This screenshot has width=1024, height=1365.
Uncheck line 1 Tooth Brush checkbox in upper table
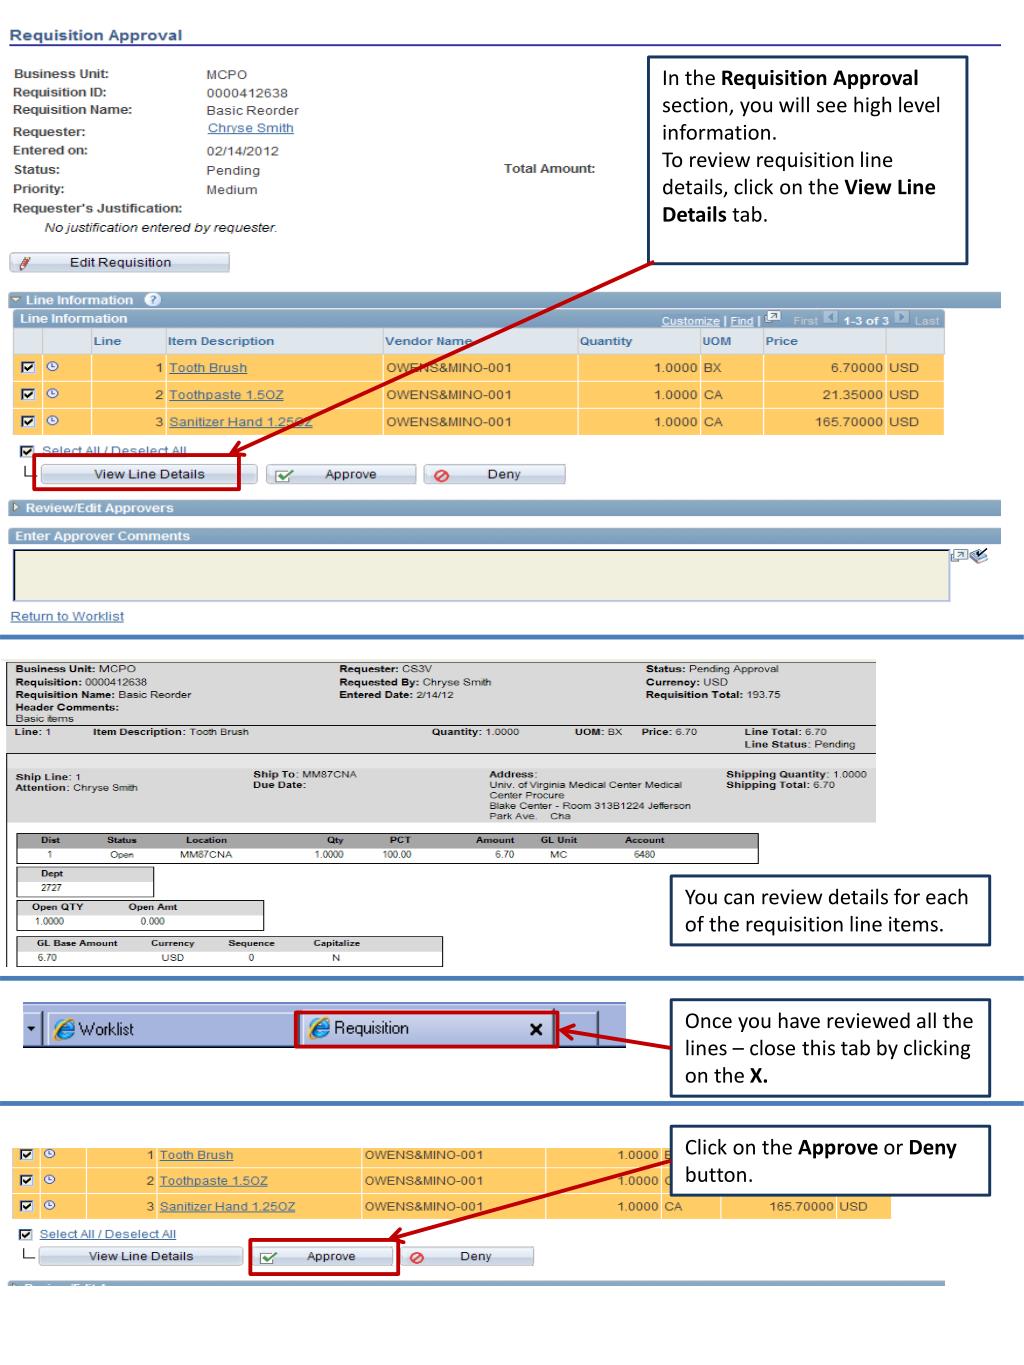27,367
